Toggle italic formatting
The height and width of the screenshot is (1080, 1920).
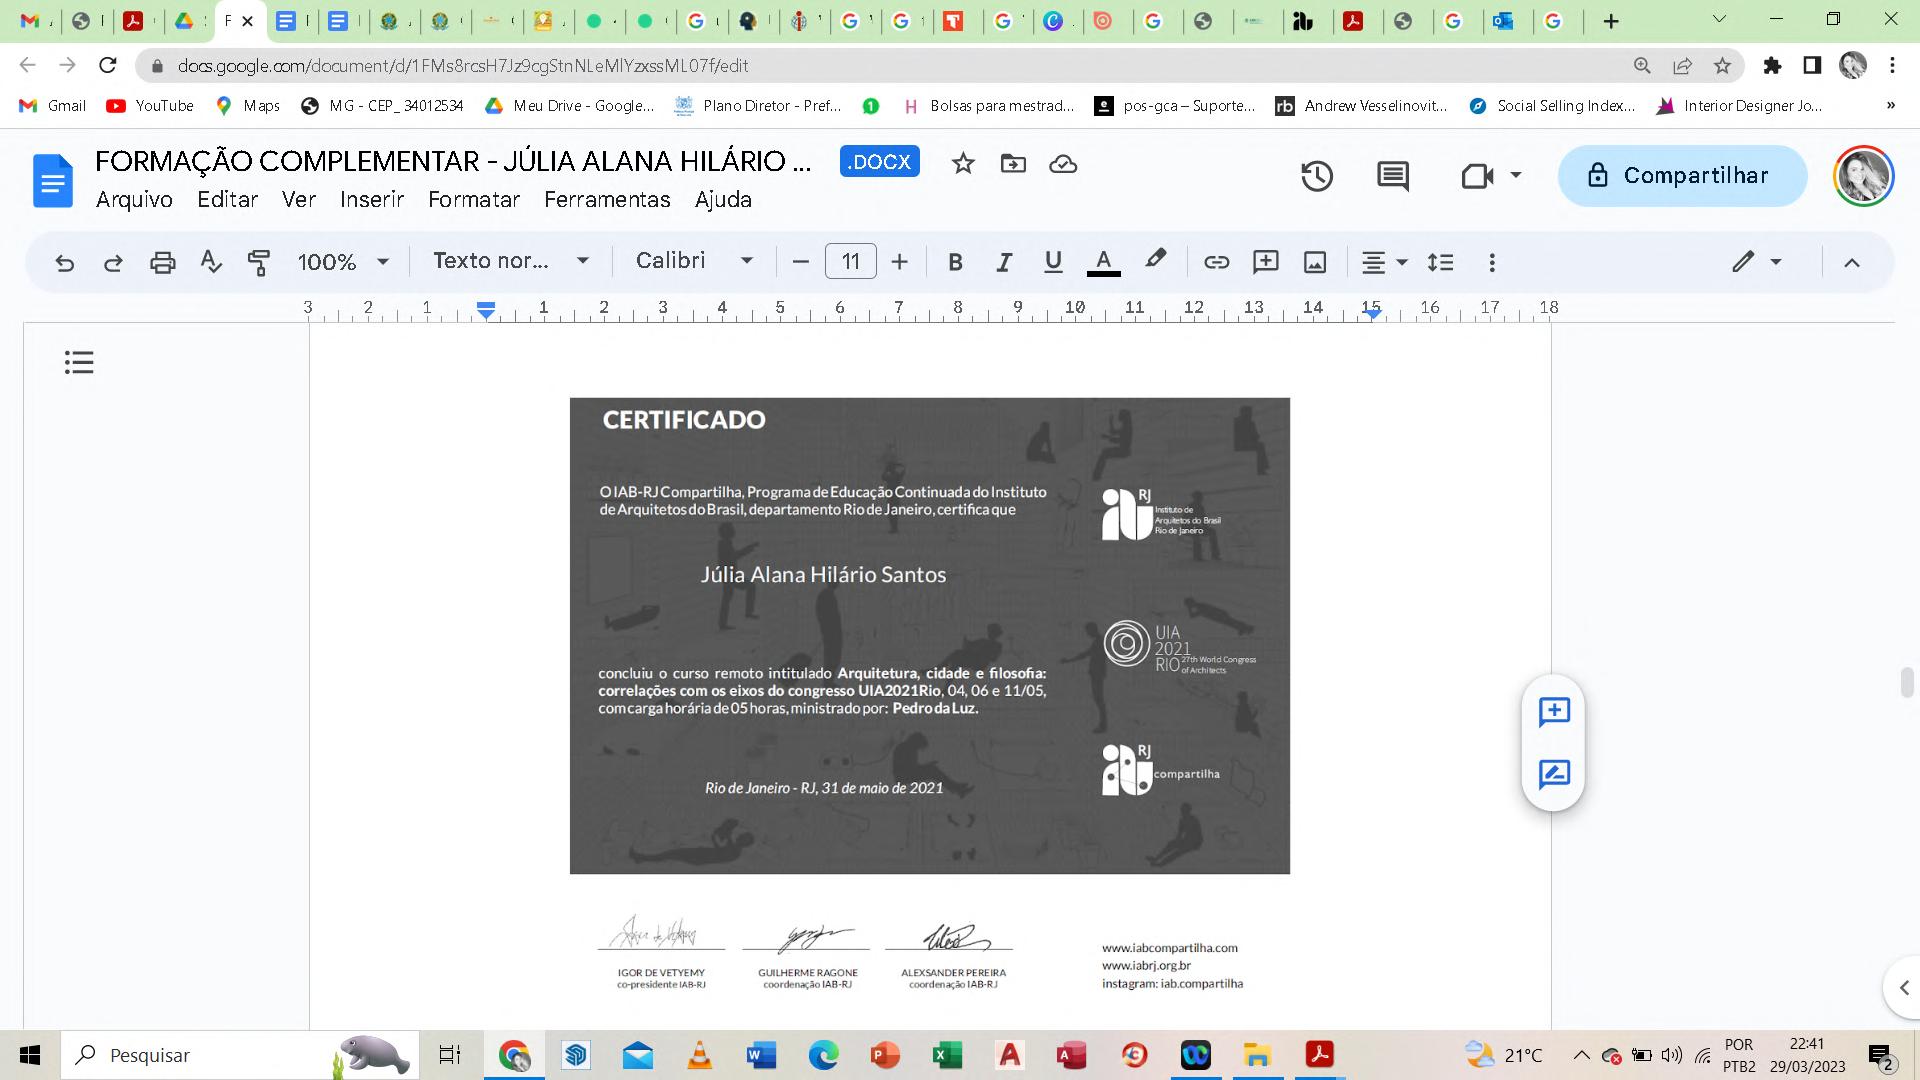[x=1004, y=262]
